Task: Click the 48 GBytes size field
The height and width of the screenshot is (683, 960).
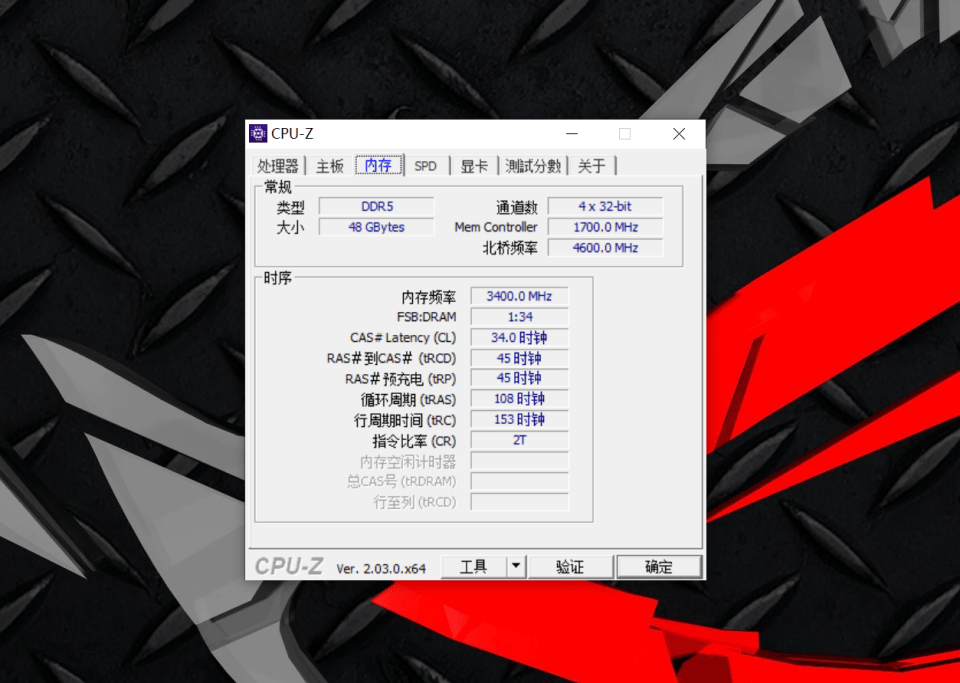Action: (x=377, y=227)
